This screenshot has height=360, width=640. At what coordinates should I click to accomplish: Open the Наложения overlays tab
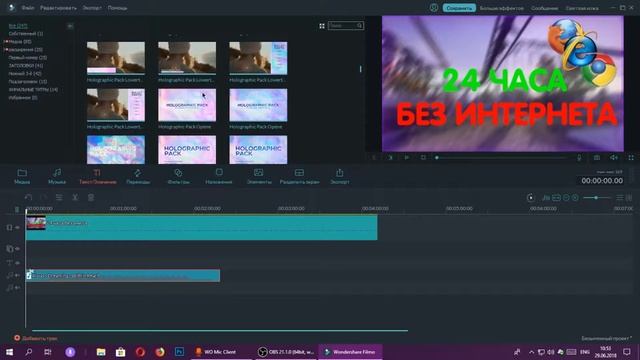pos(219,176)
